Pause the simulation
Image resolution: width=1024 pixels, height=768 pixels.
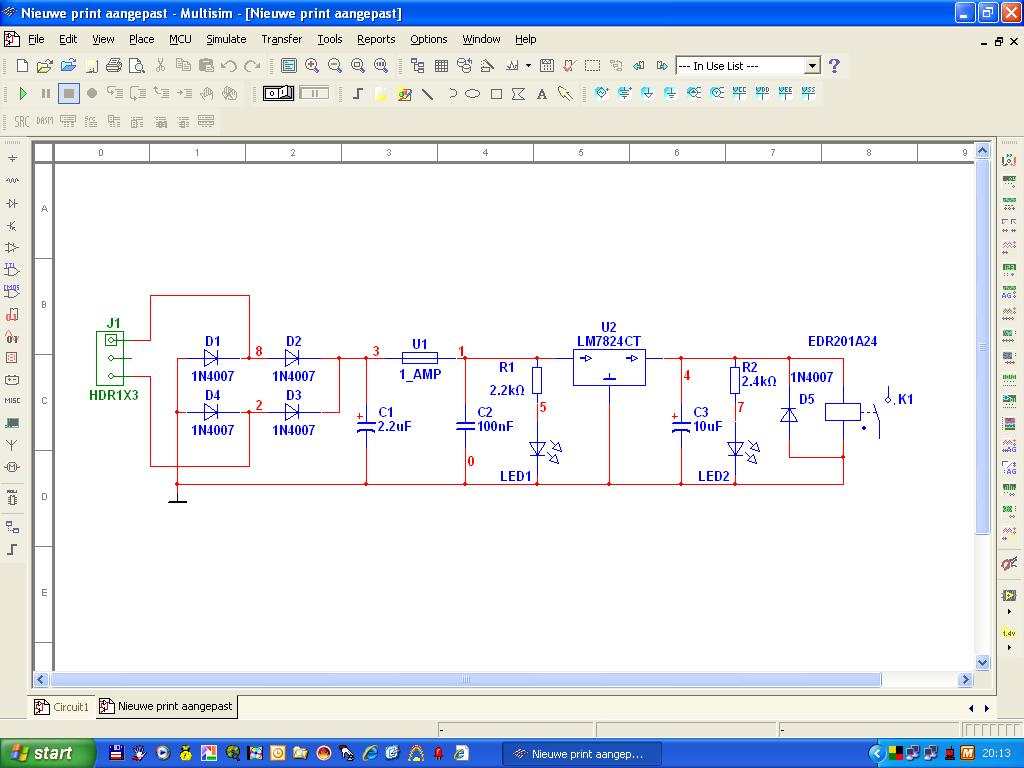[45, 93]
